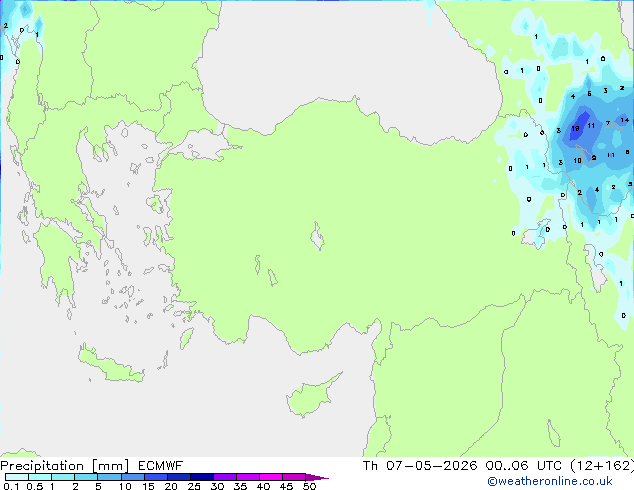Select the 25 to 30 mm dark blue swatch
Screen dimensions: 634x490
tap(202, 477)
